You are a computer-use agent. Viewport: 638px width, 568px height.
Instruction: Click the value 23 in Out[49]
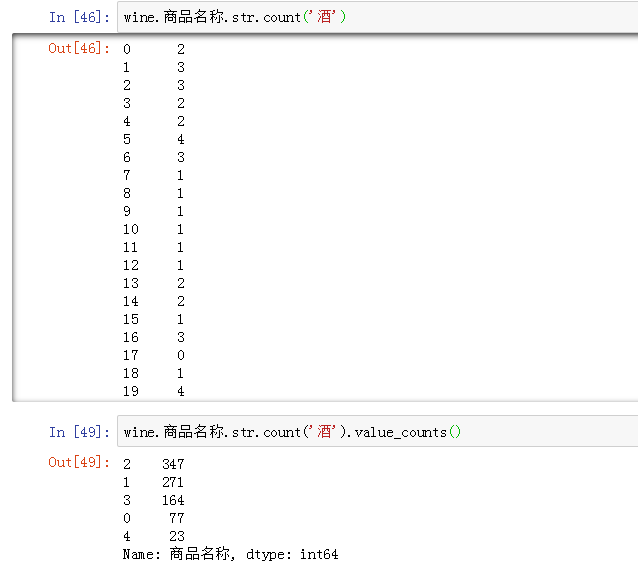tap(177, 536)
